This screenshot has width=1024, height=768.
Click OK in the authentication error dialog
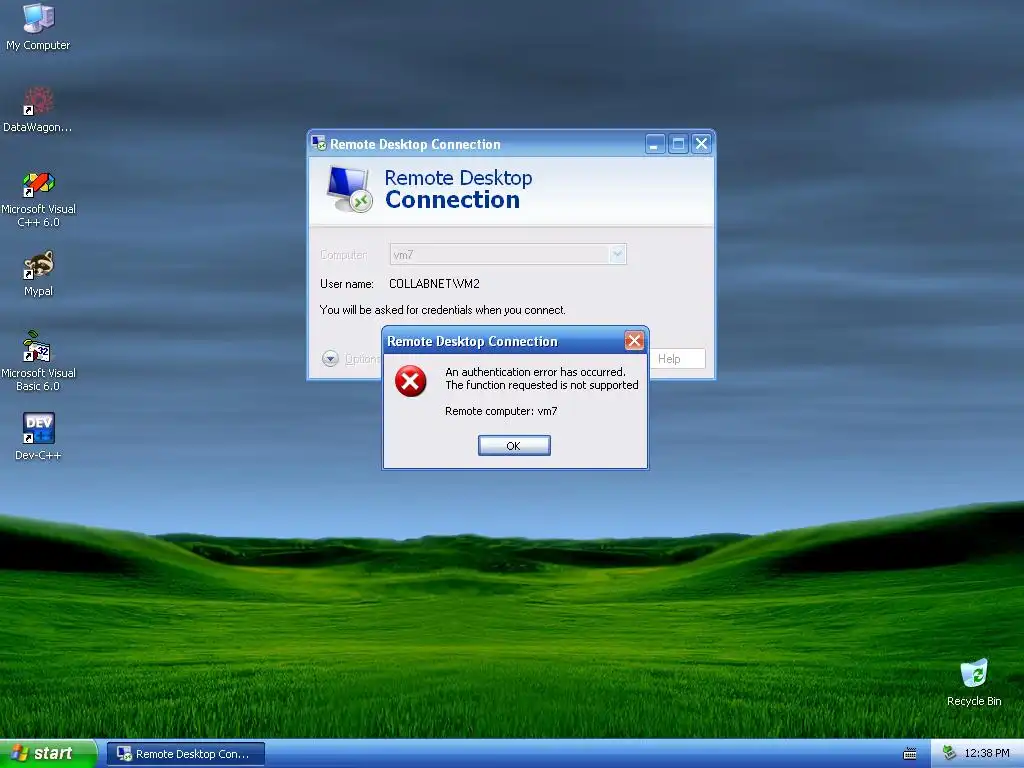click(x=514, y=445)
